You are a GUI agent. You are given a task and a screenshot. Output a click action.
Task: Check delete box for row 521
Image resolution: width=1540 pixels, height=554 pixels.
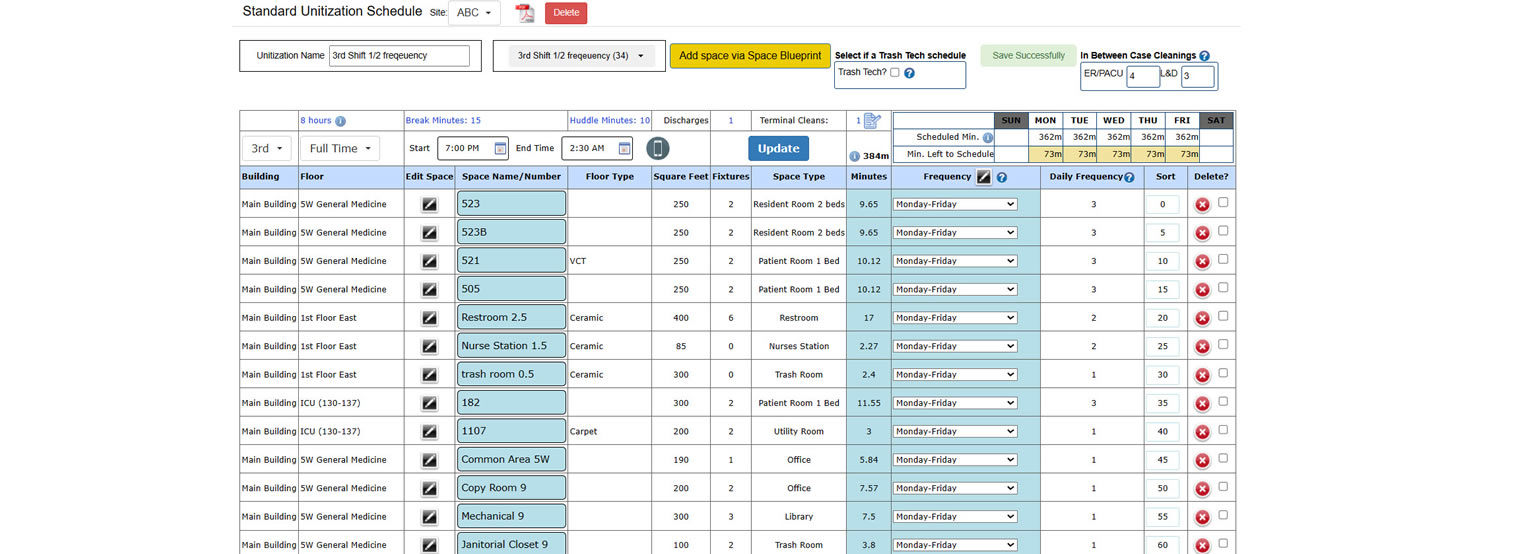1223,259
